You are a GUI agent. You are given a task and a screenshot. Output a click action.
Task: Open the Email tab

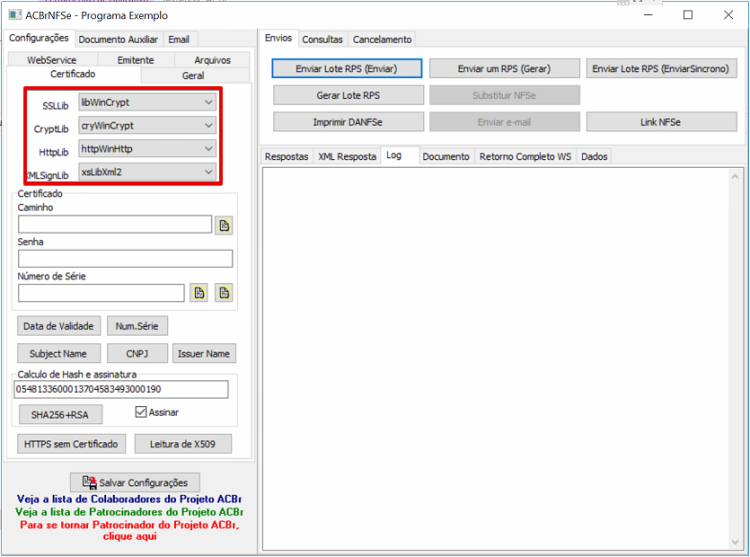179,39
